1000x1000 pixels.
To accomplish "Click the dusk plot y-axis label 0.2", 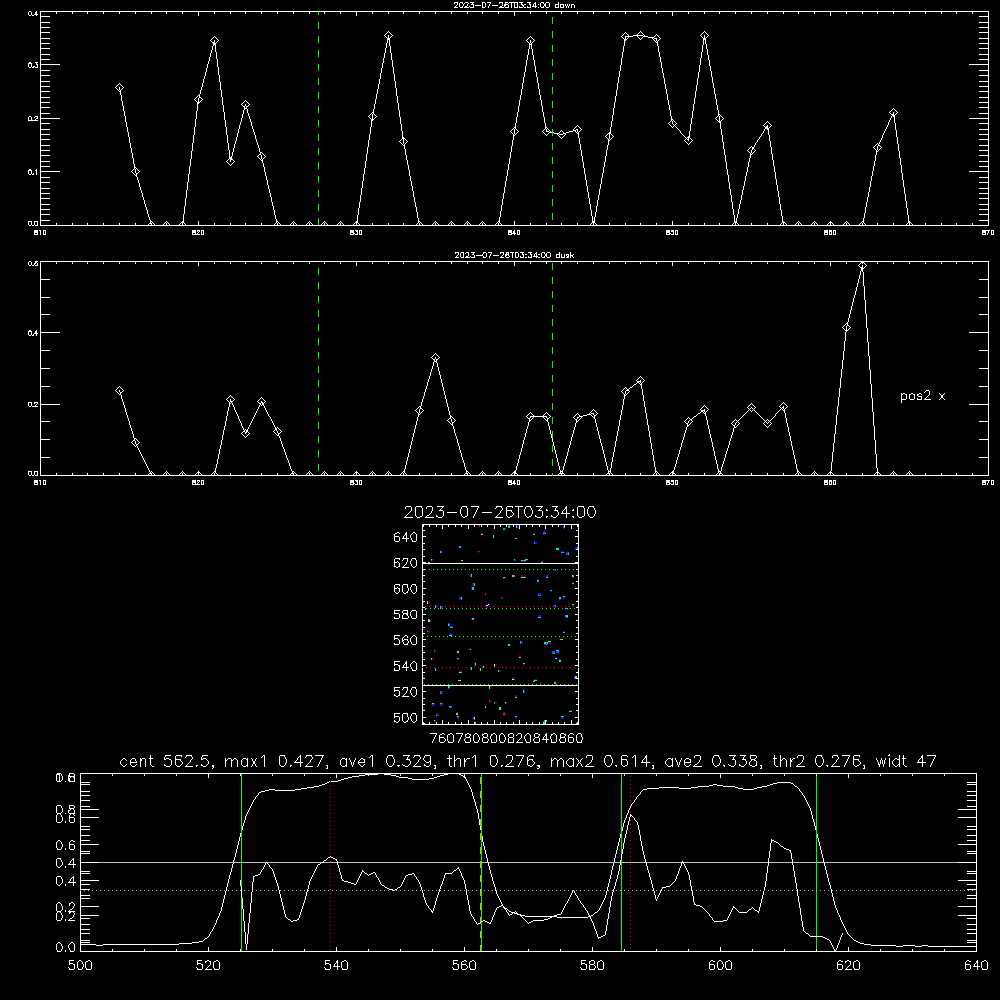I will [33, 404].
